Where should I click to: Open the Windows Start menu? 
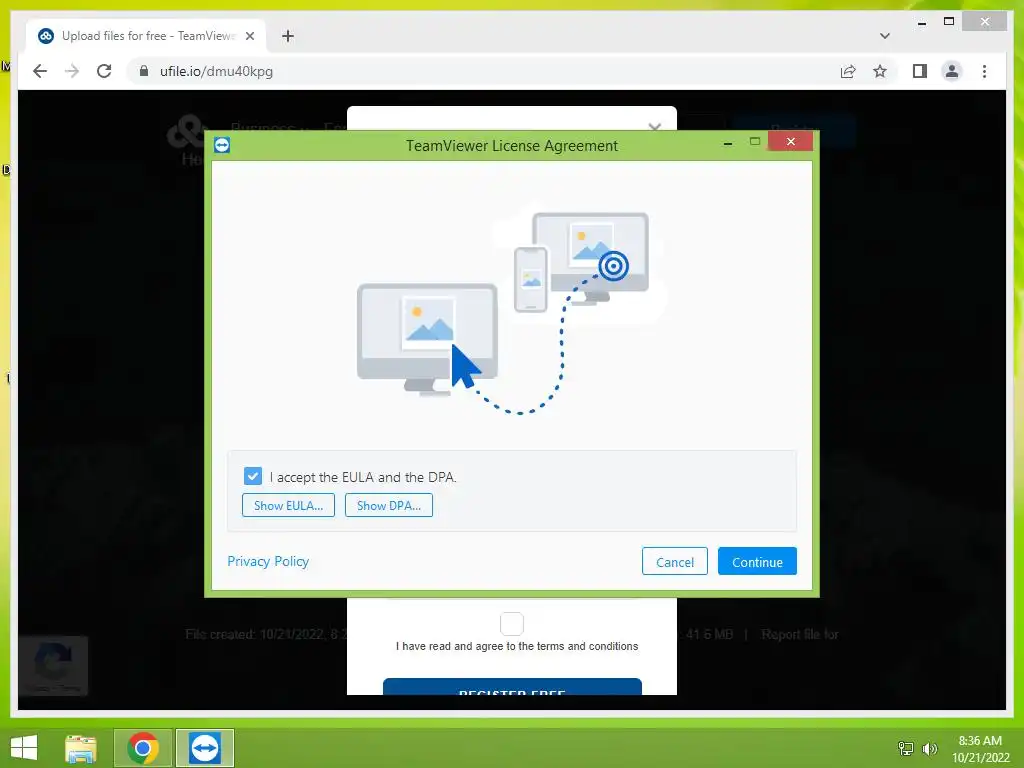[x=24, y=748]
